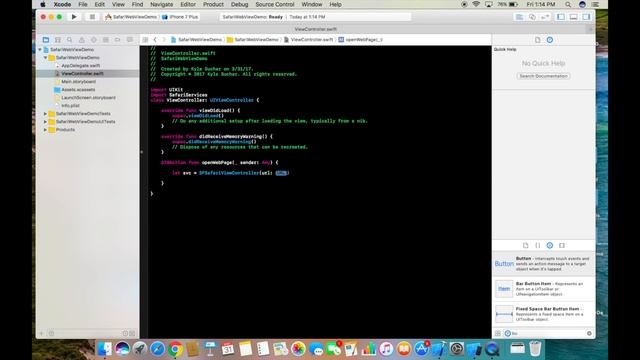The image size is (640, 360).
Task: Open Google Chrome from the Dock
Action: [x=175, y=349]
